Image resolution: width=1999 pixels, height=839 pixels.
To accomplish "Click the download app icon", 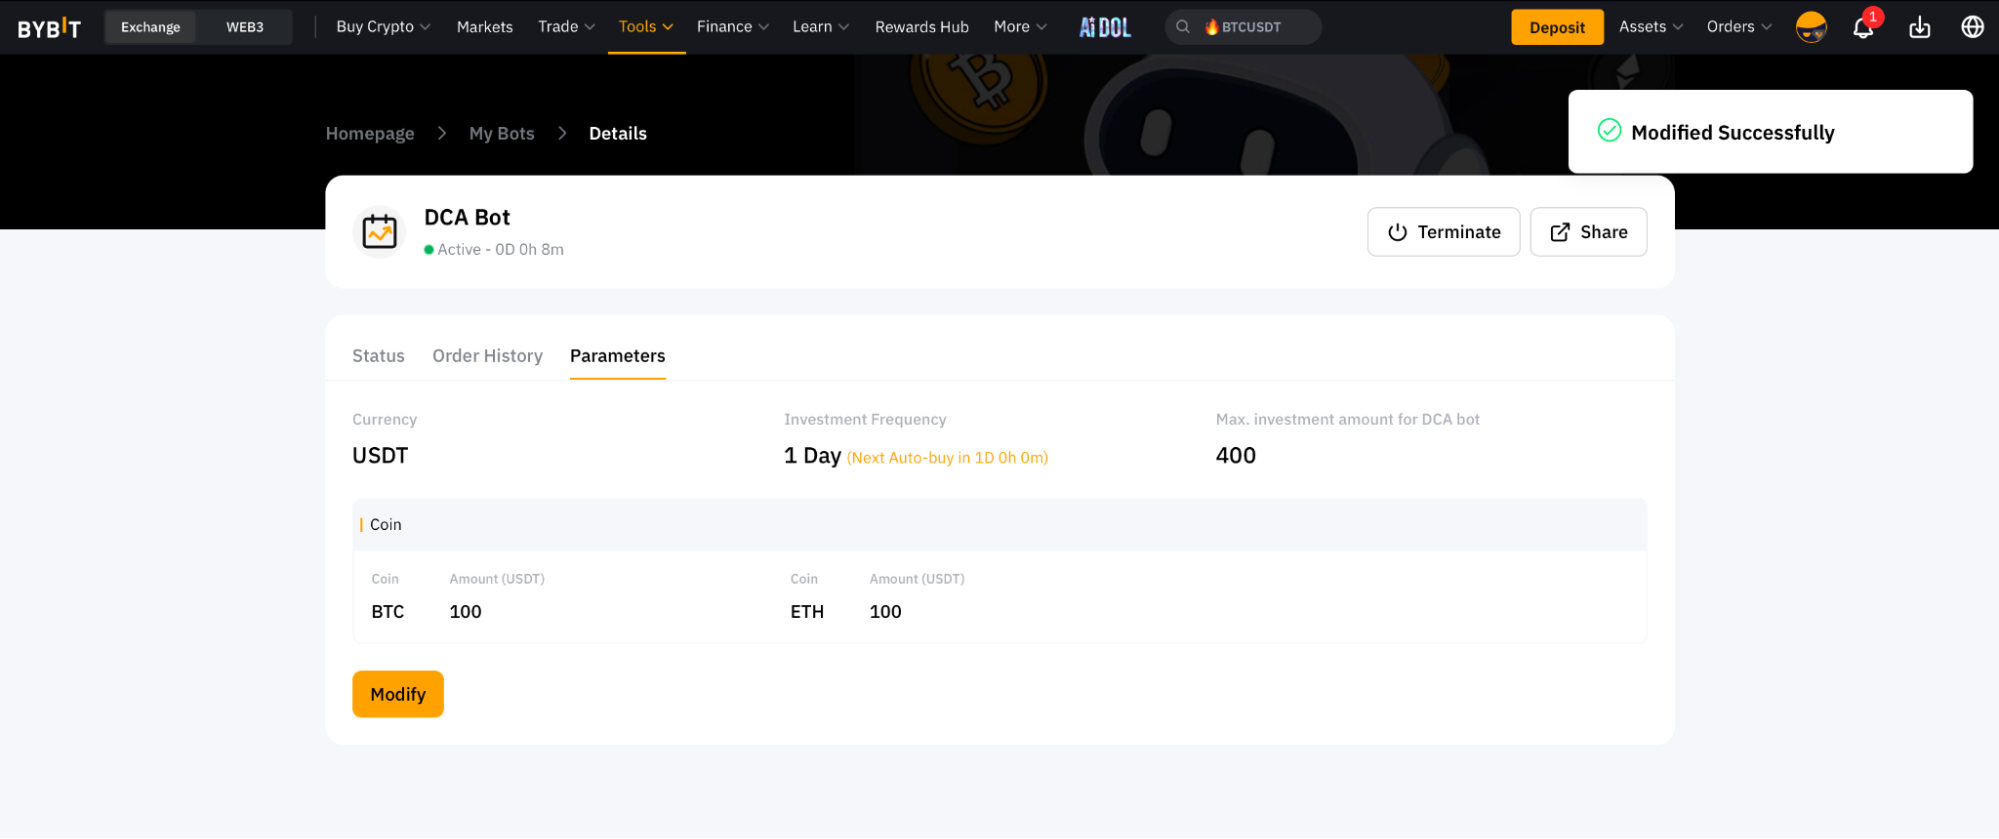I will click(1919, 27).
